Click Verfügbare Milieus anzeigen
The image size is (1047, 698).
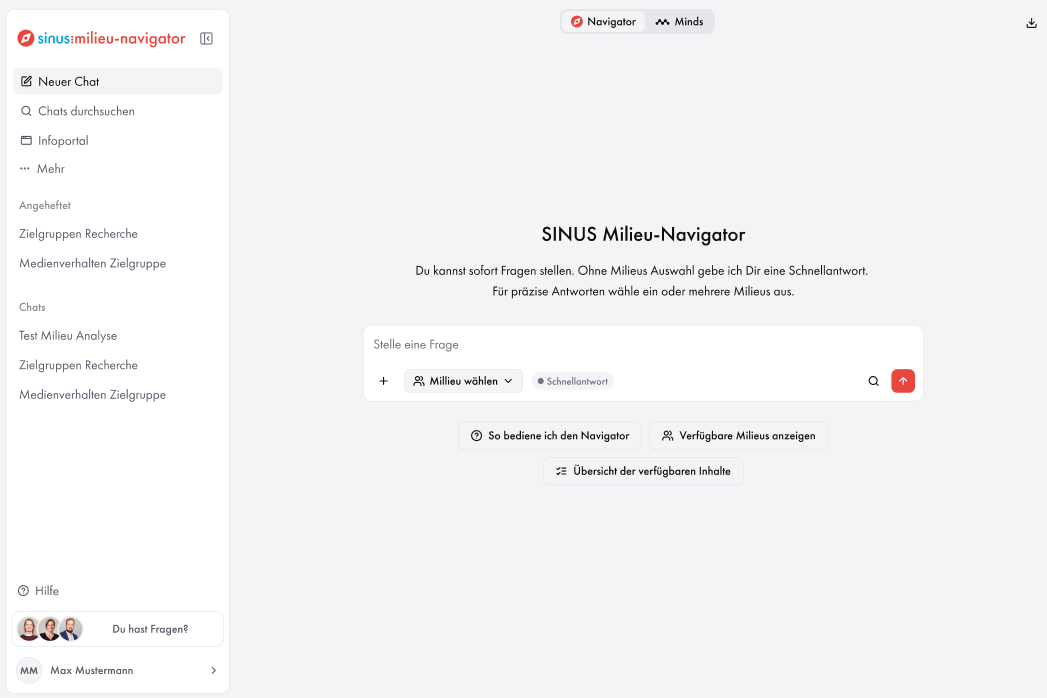[x=739, y=435]
